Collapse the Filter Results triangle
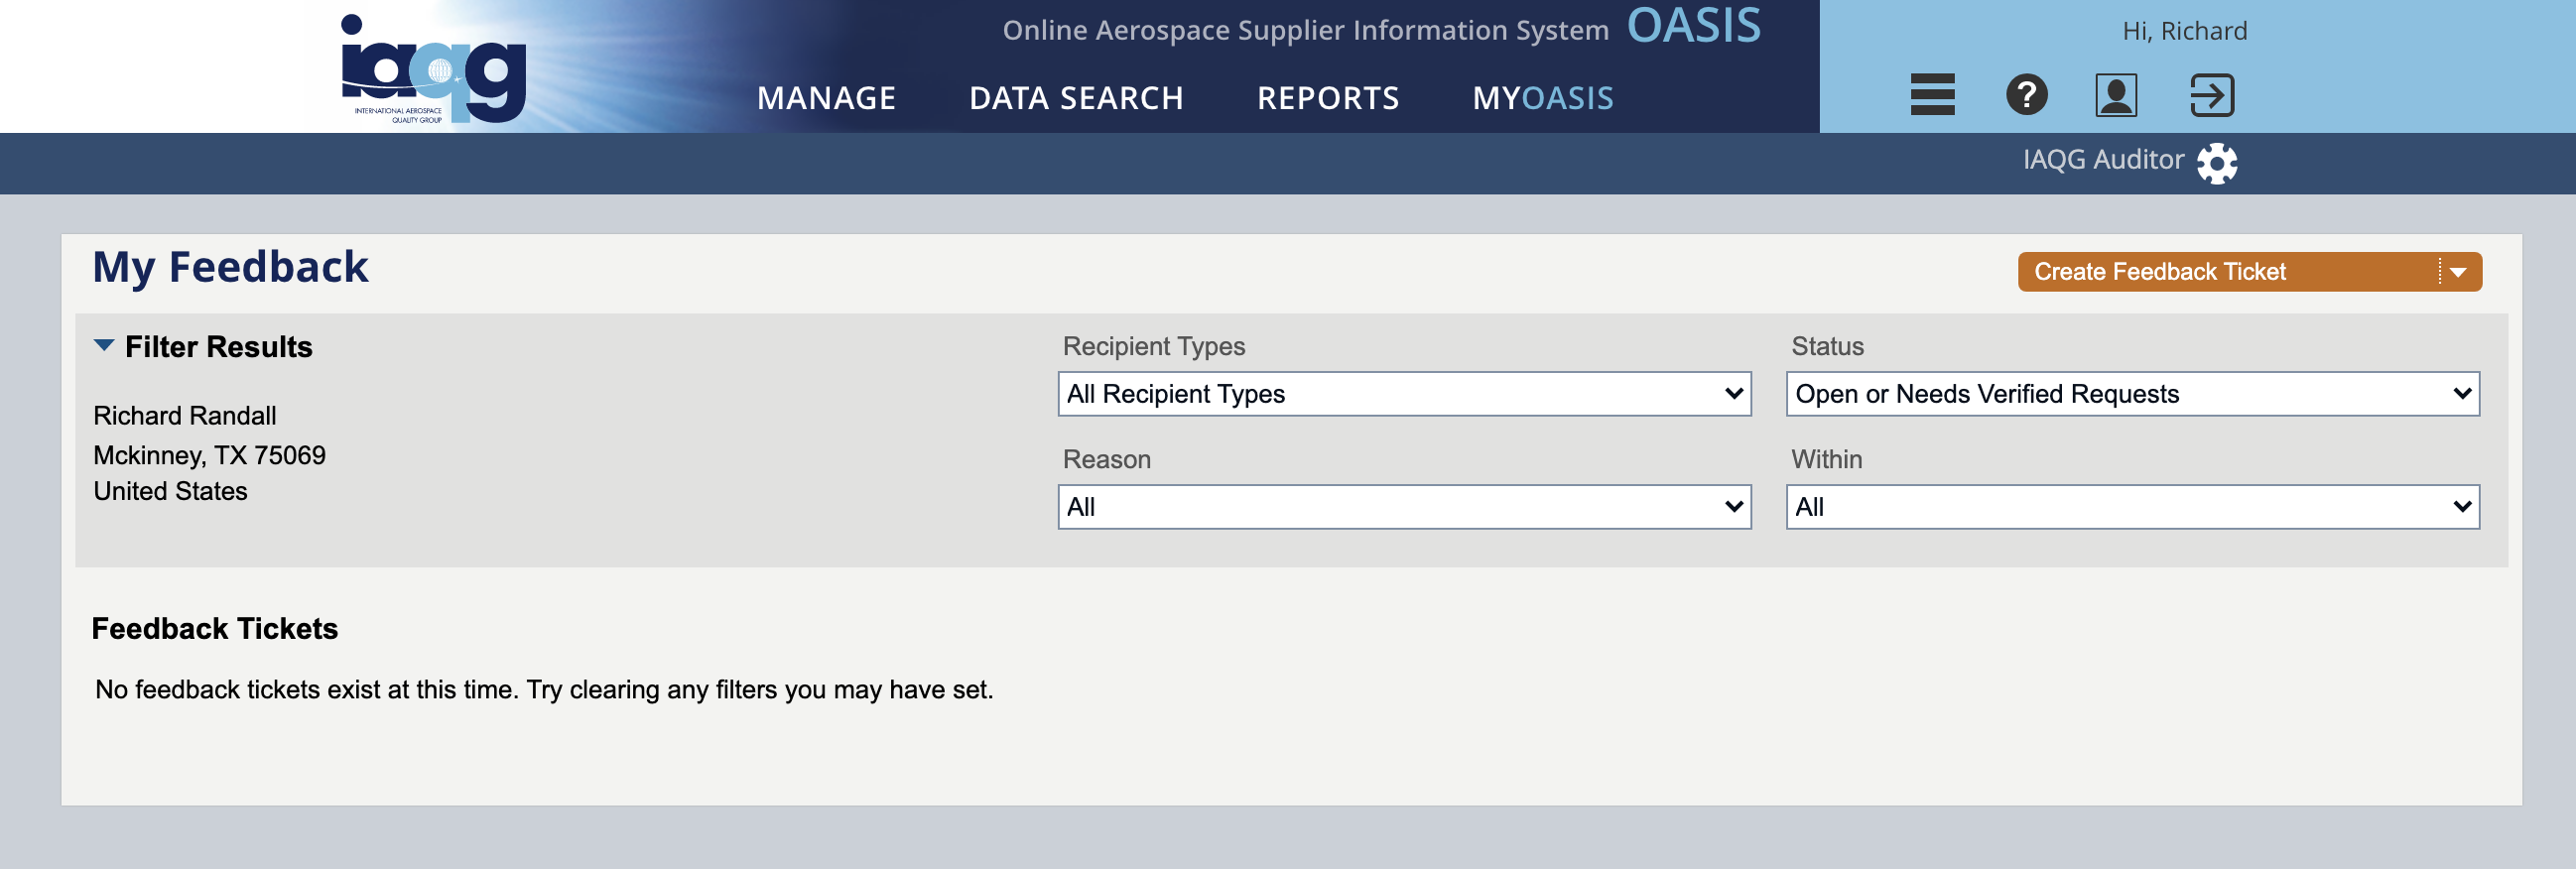This screenshot has height=869, width=2576. click(x=104, y=346)
